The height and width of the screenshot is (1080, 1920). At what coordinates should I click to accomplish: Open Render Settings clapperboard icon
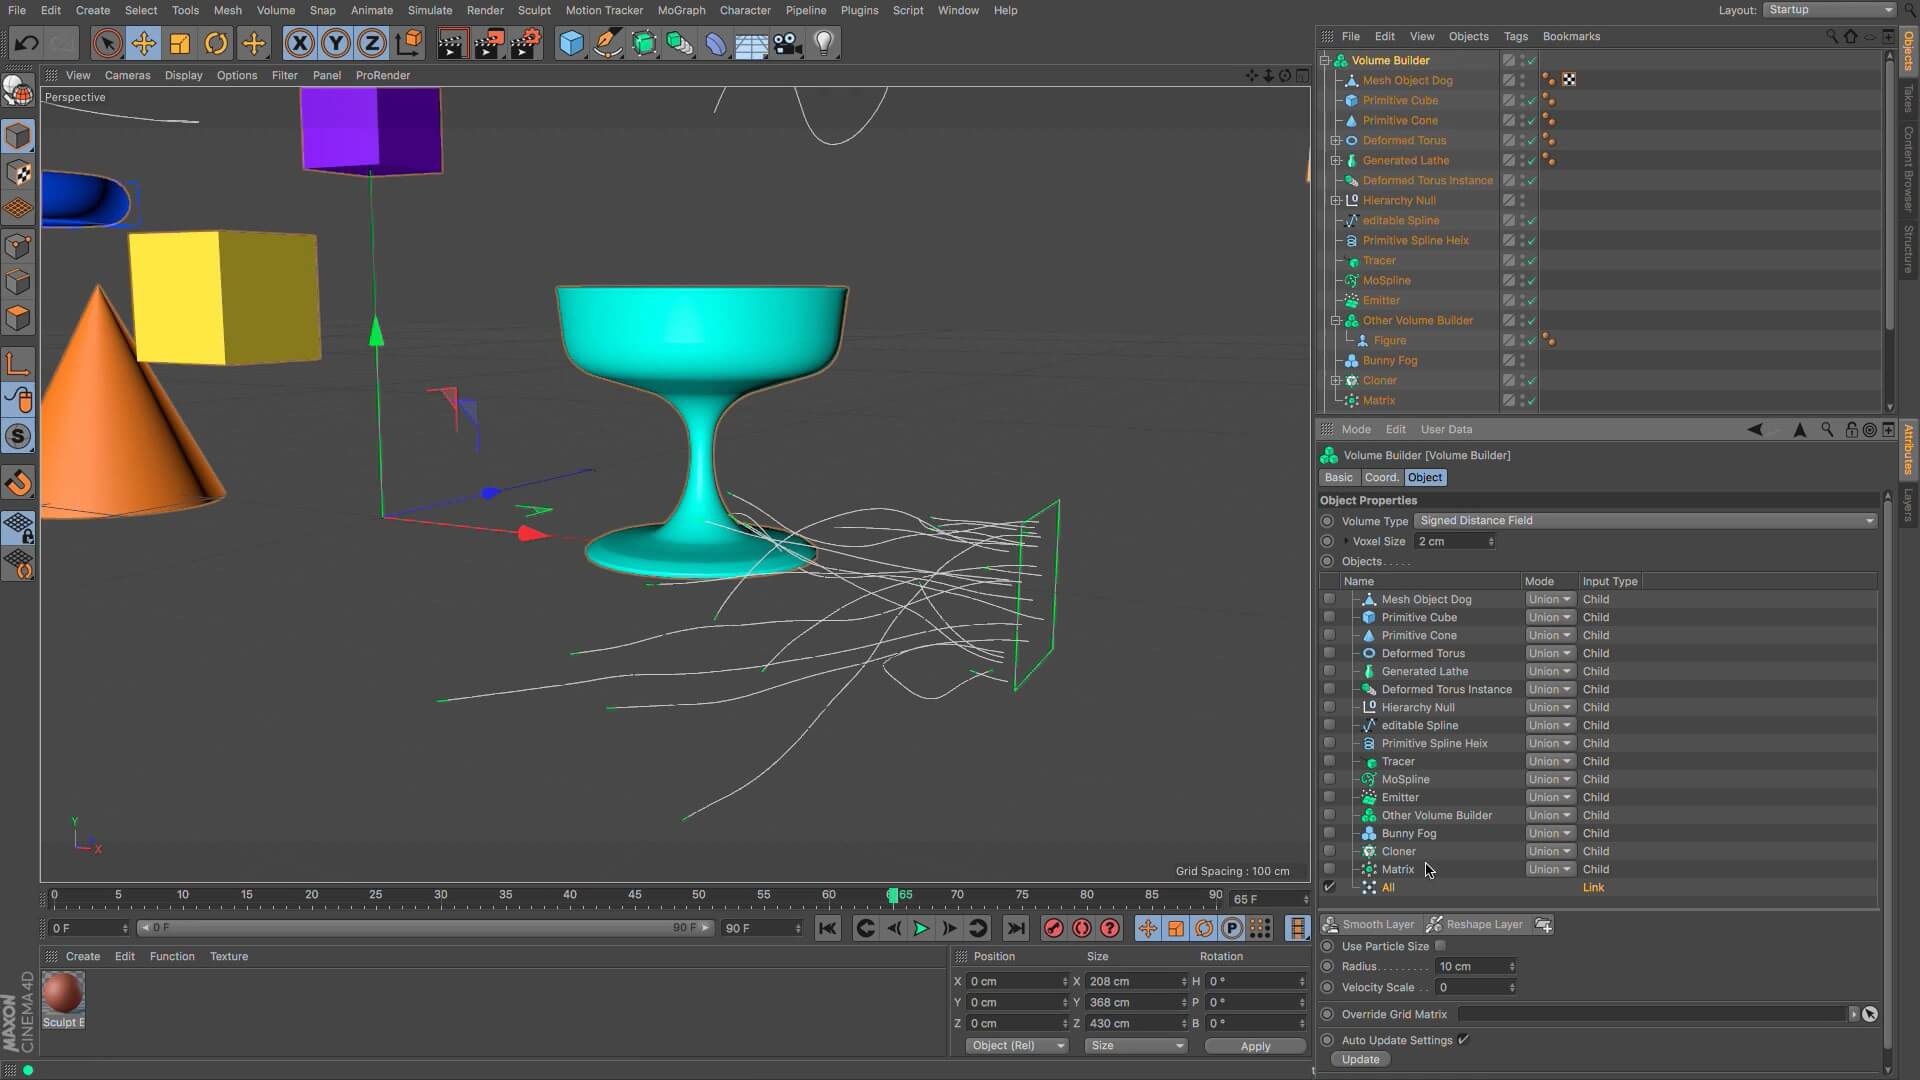pyautogui.click(x=526, y=43)
